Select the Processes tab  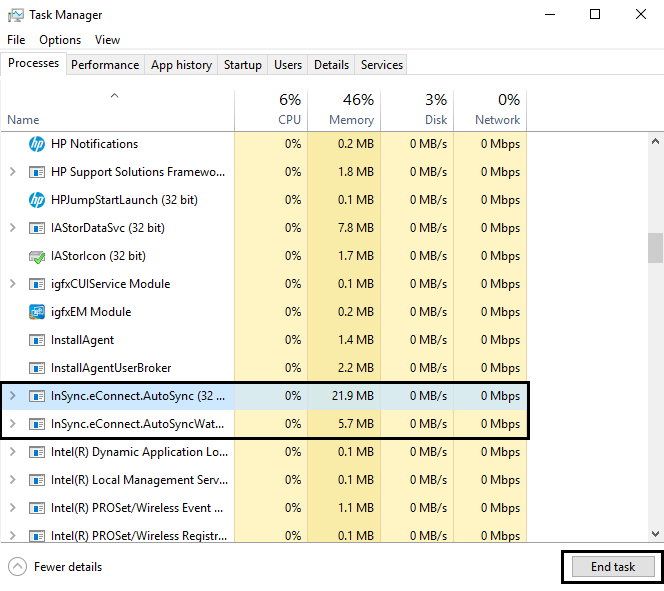tap(33, 64)
